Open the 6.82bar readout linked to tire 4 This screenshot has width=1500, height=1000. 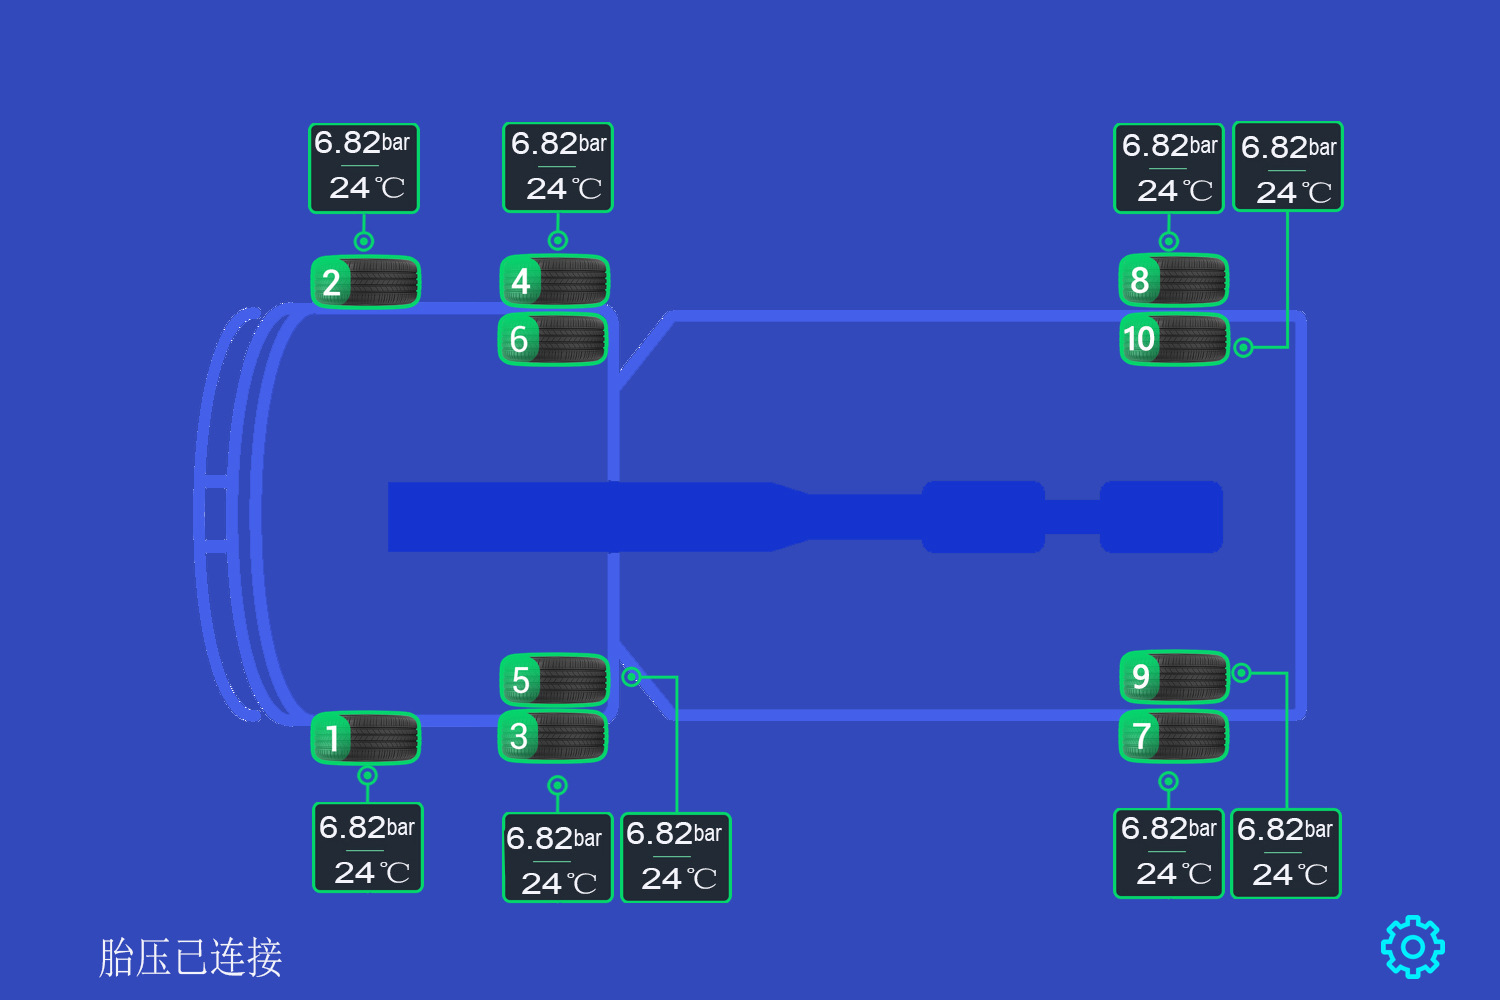point(558,167)
